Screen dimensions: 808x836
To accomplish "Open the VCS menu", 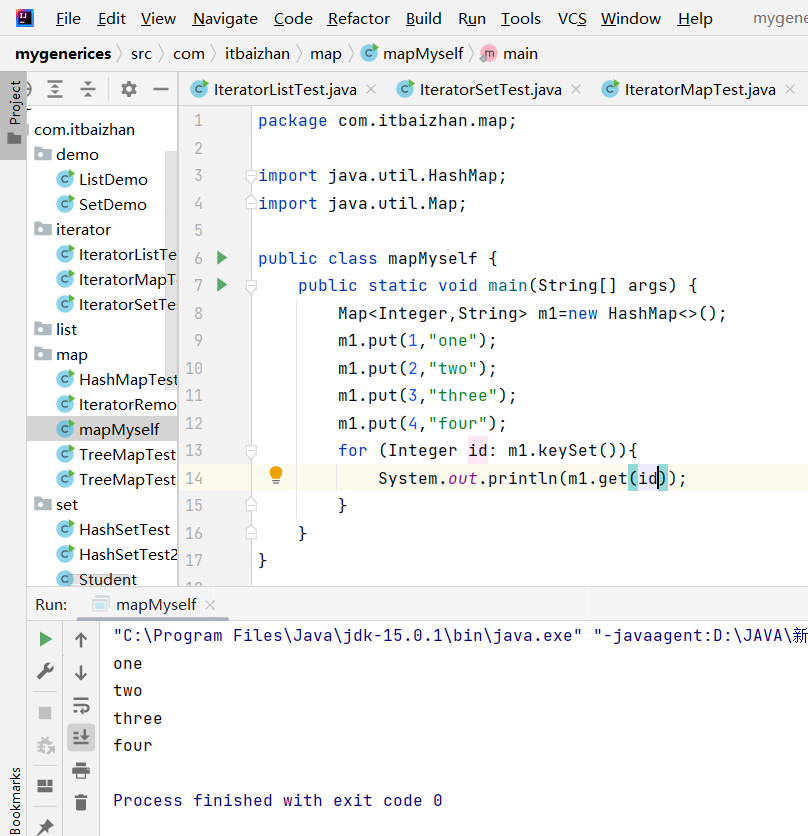I will [x=572, y=19].
